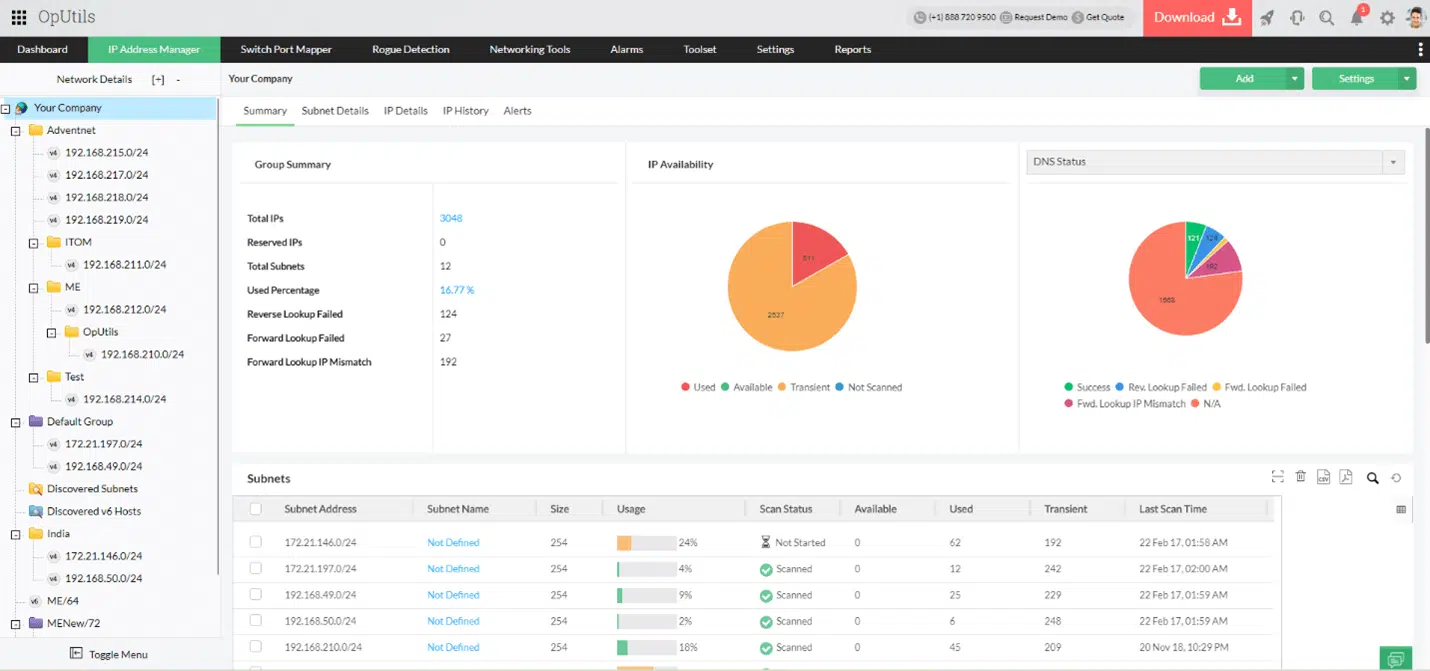1430x671 pixels.
Task: Check the box for subnet 192.168.210.0/24
Action: [x=256, y=646]
